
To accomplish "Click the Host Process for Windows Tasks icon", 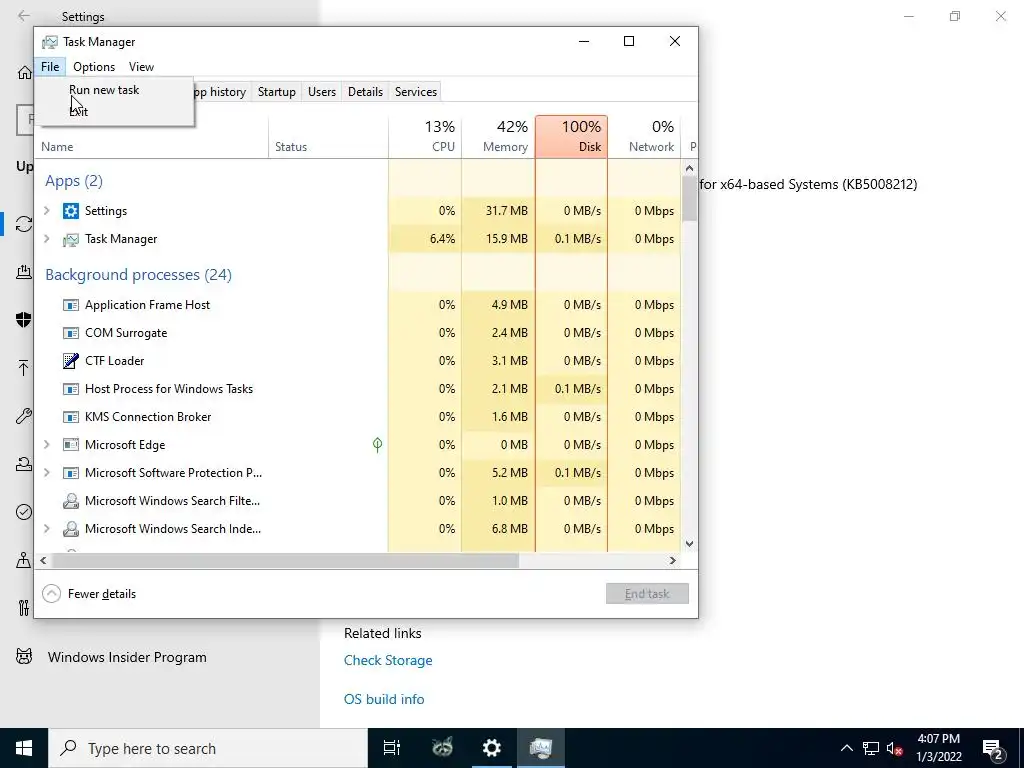I will tap(71, 389).
